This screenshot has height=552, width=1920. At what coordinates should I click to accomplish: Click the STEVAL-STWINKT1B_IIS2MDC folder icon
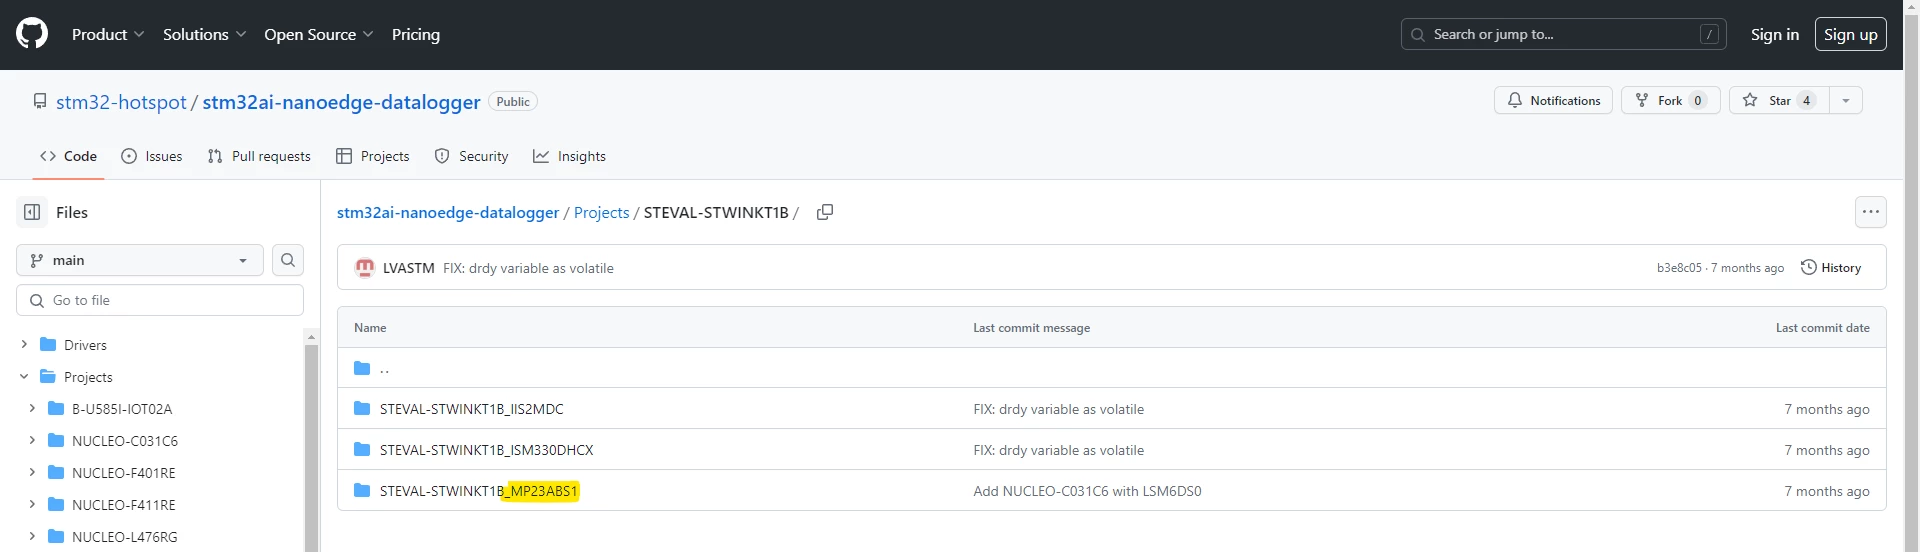tap(362, 409)
